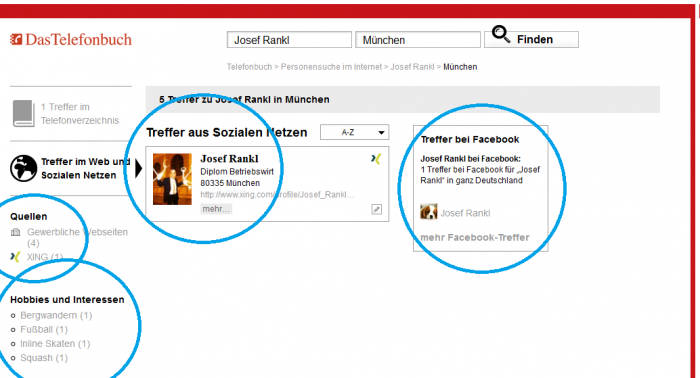Click the magnifying glass search icon
The height and width of the screenshot is (378, 700).
[501, 35]
